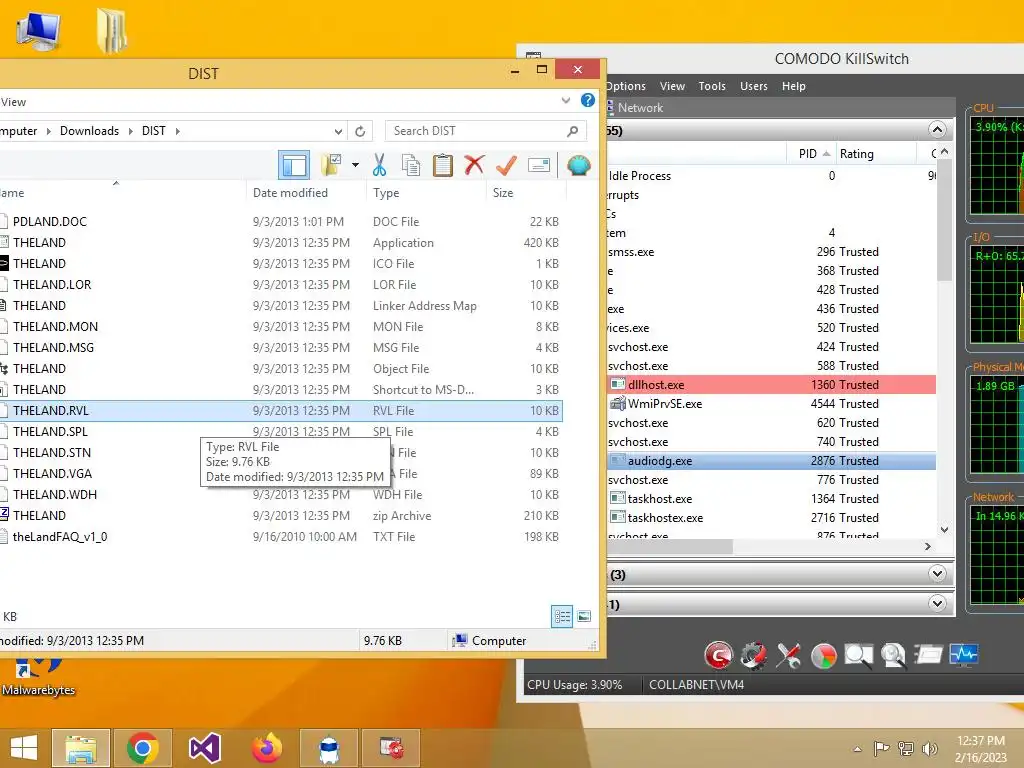Open KillSwitch Help menu
This screenshot has width=1024, height=768.
[793, 86]
